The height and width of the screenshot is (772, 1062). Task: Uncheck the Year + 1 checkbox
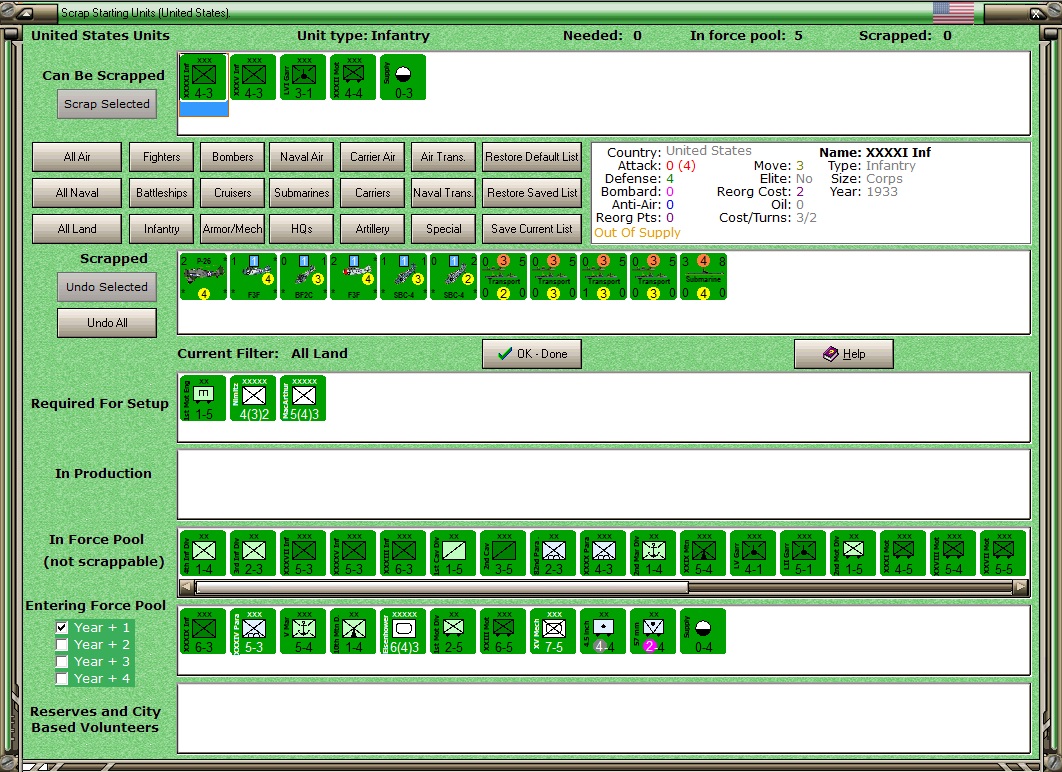(x=62, y=628)
